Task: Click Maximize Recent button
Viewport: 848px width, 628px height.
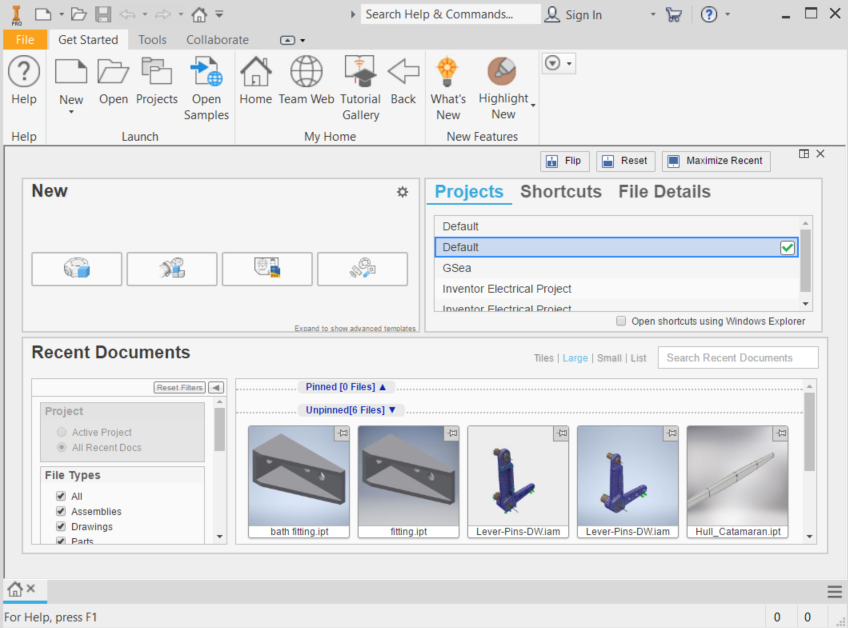Action: (716, 161)
